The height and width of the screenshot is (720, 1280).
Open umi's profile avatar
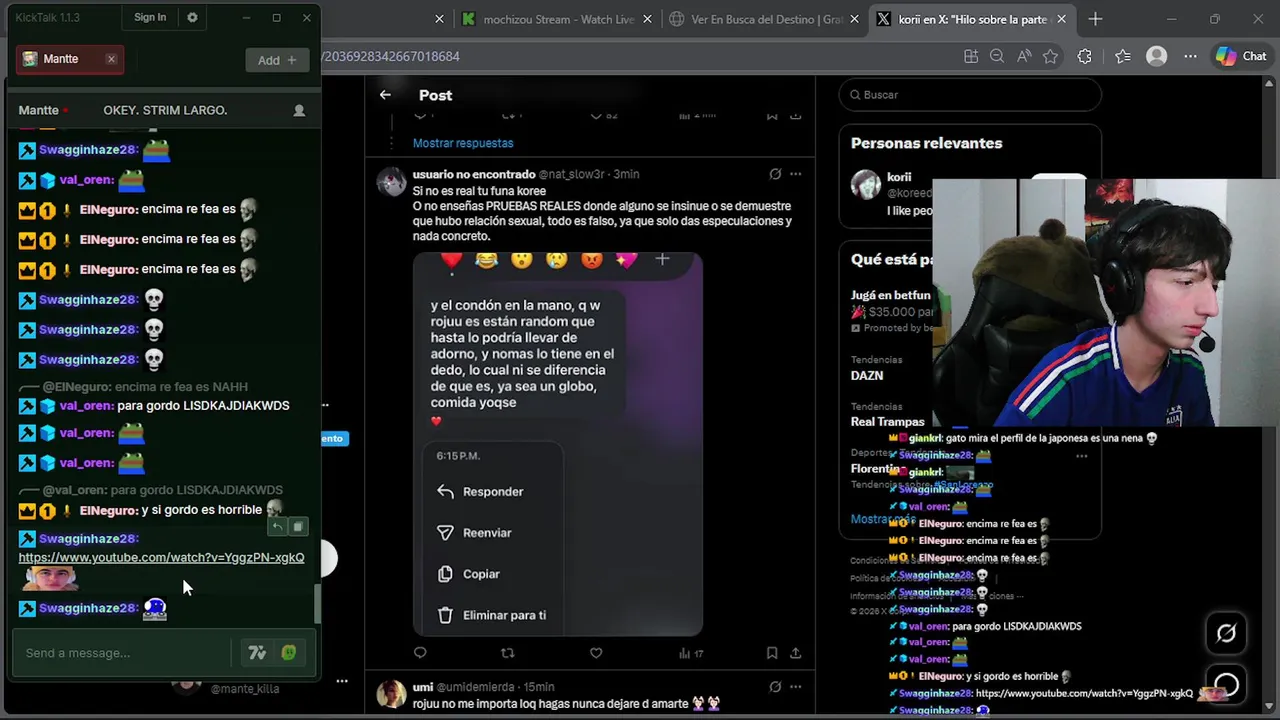pyautogui.click(x=391, y=694)
